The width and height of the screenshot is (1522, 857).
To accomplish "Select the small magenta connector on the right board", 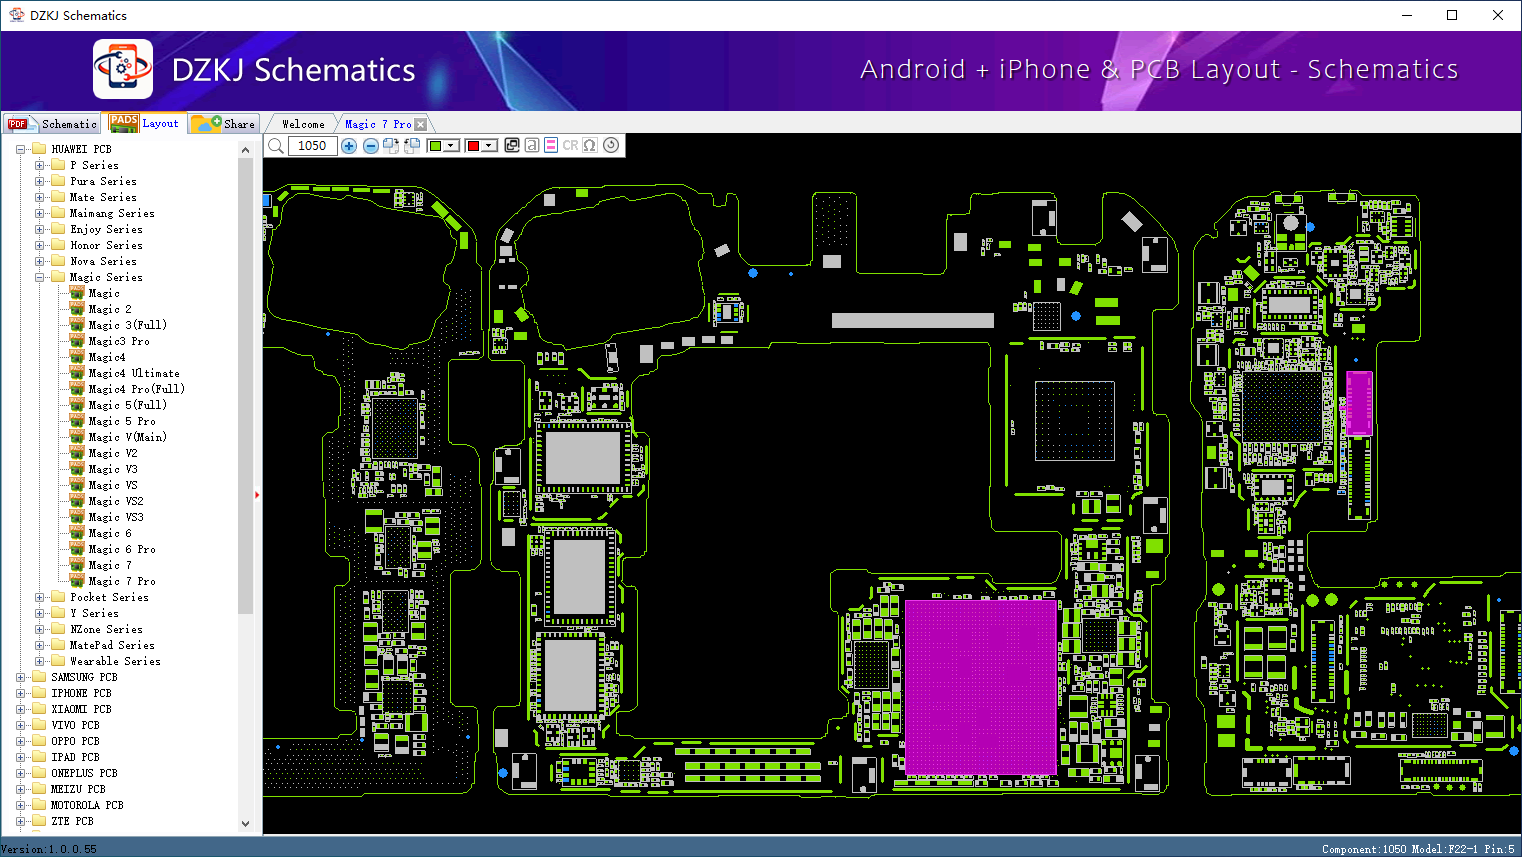I will [1359, 403].
